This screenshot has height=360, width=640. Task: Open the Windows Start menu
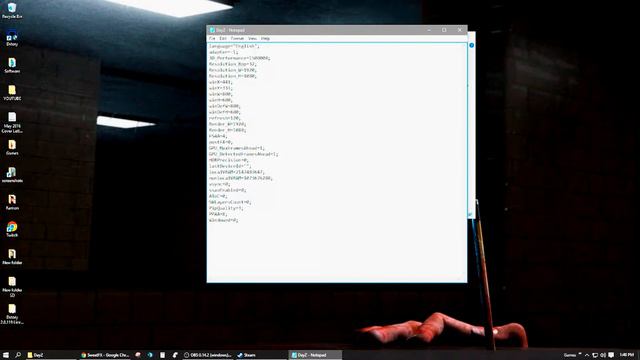[x=6, y=355]
